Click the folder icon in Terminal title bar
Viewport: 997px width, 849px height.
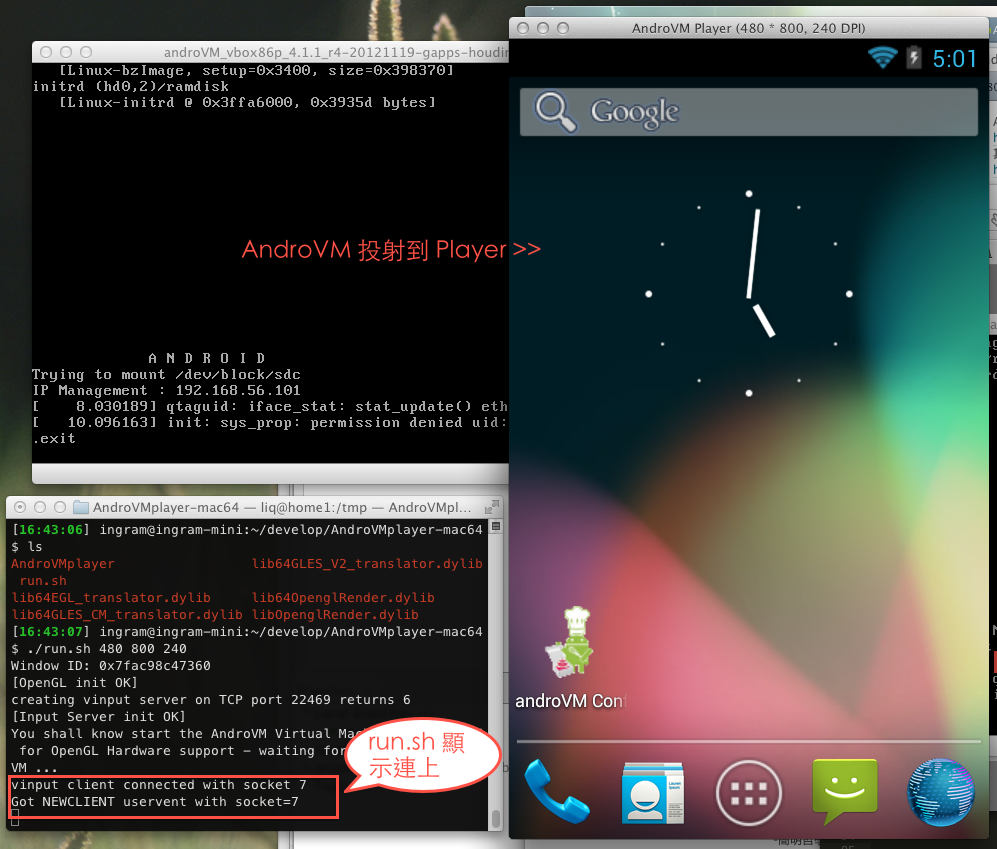[x=81, y=507]
